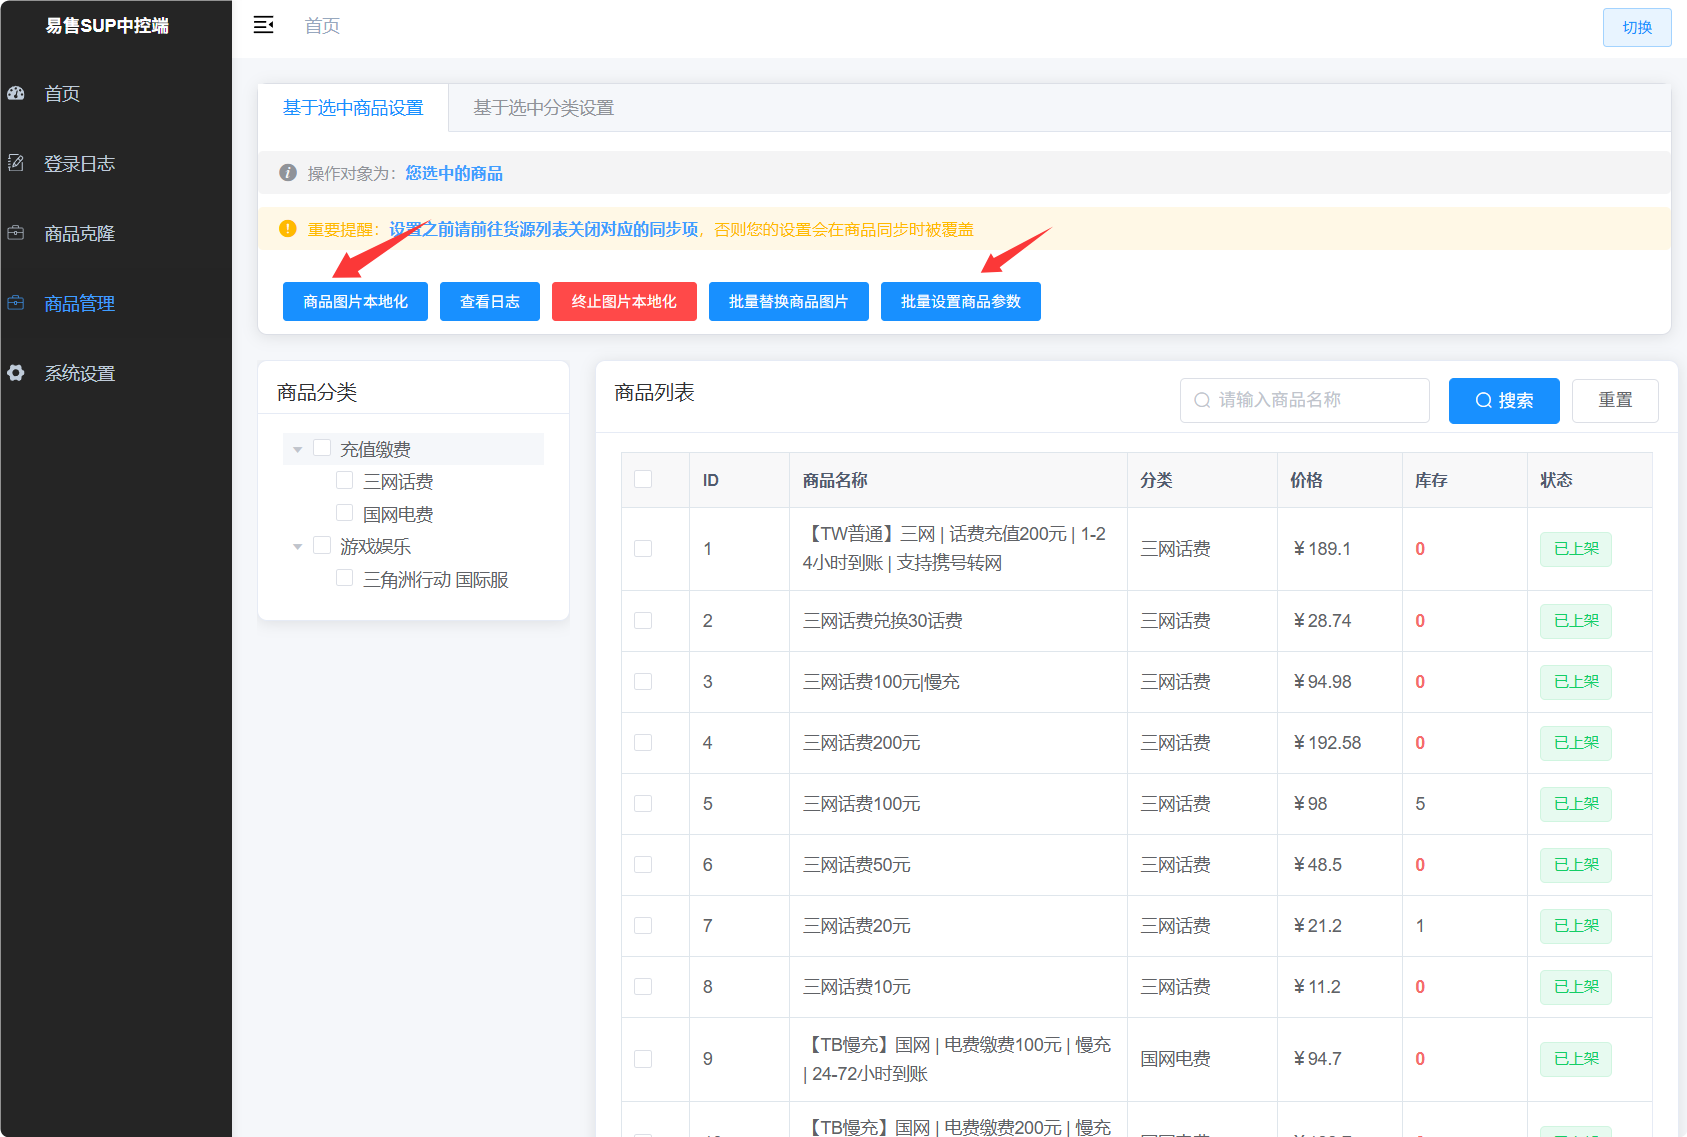Click the briefcase icon beside 商品管理
This screenshot has height=1137, width=1687.
[16, 303]
